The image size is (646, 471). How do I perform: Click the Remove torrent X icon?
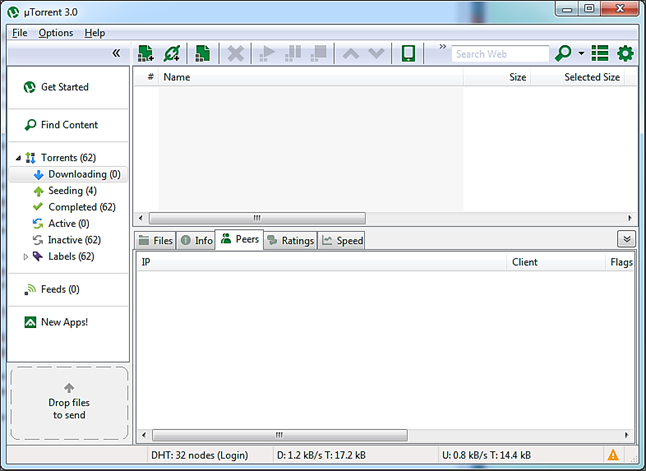pos(236,54)
